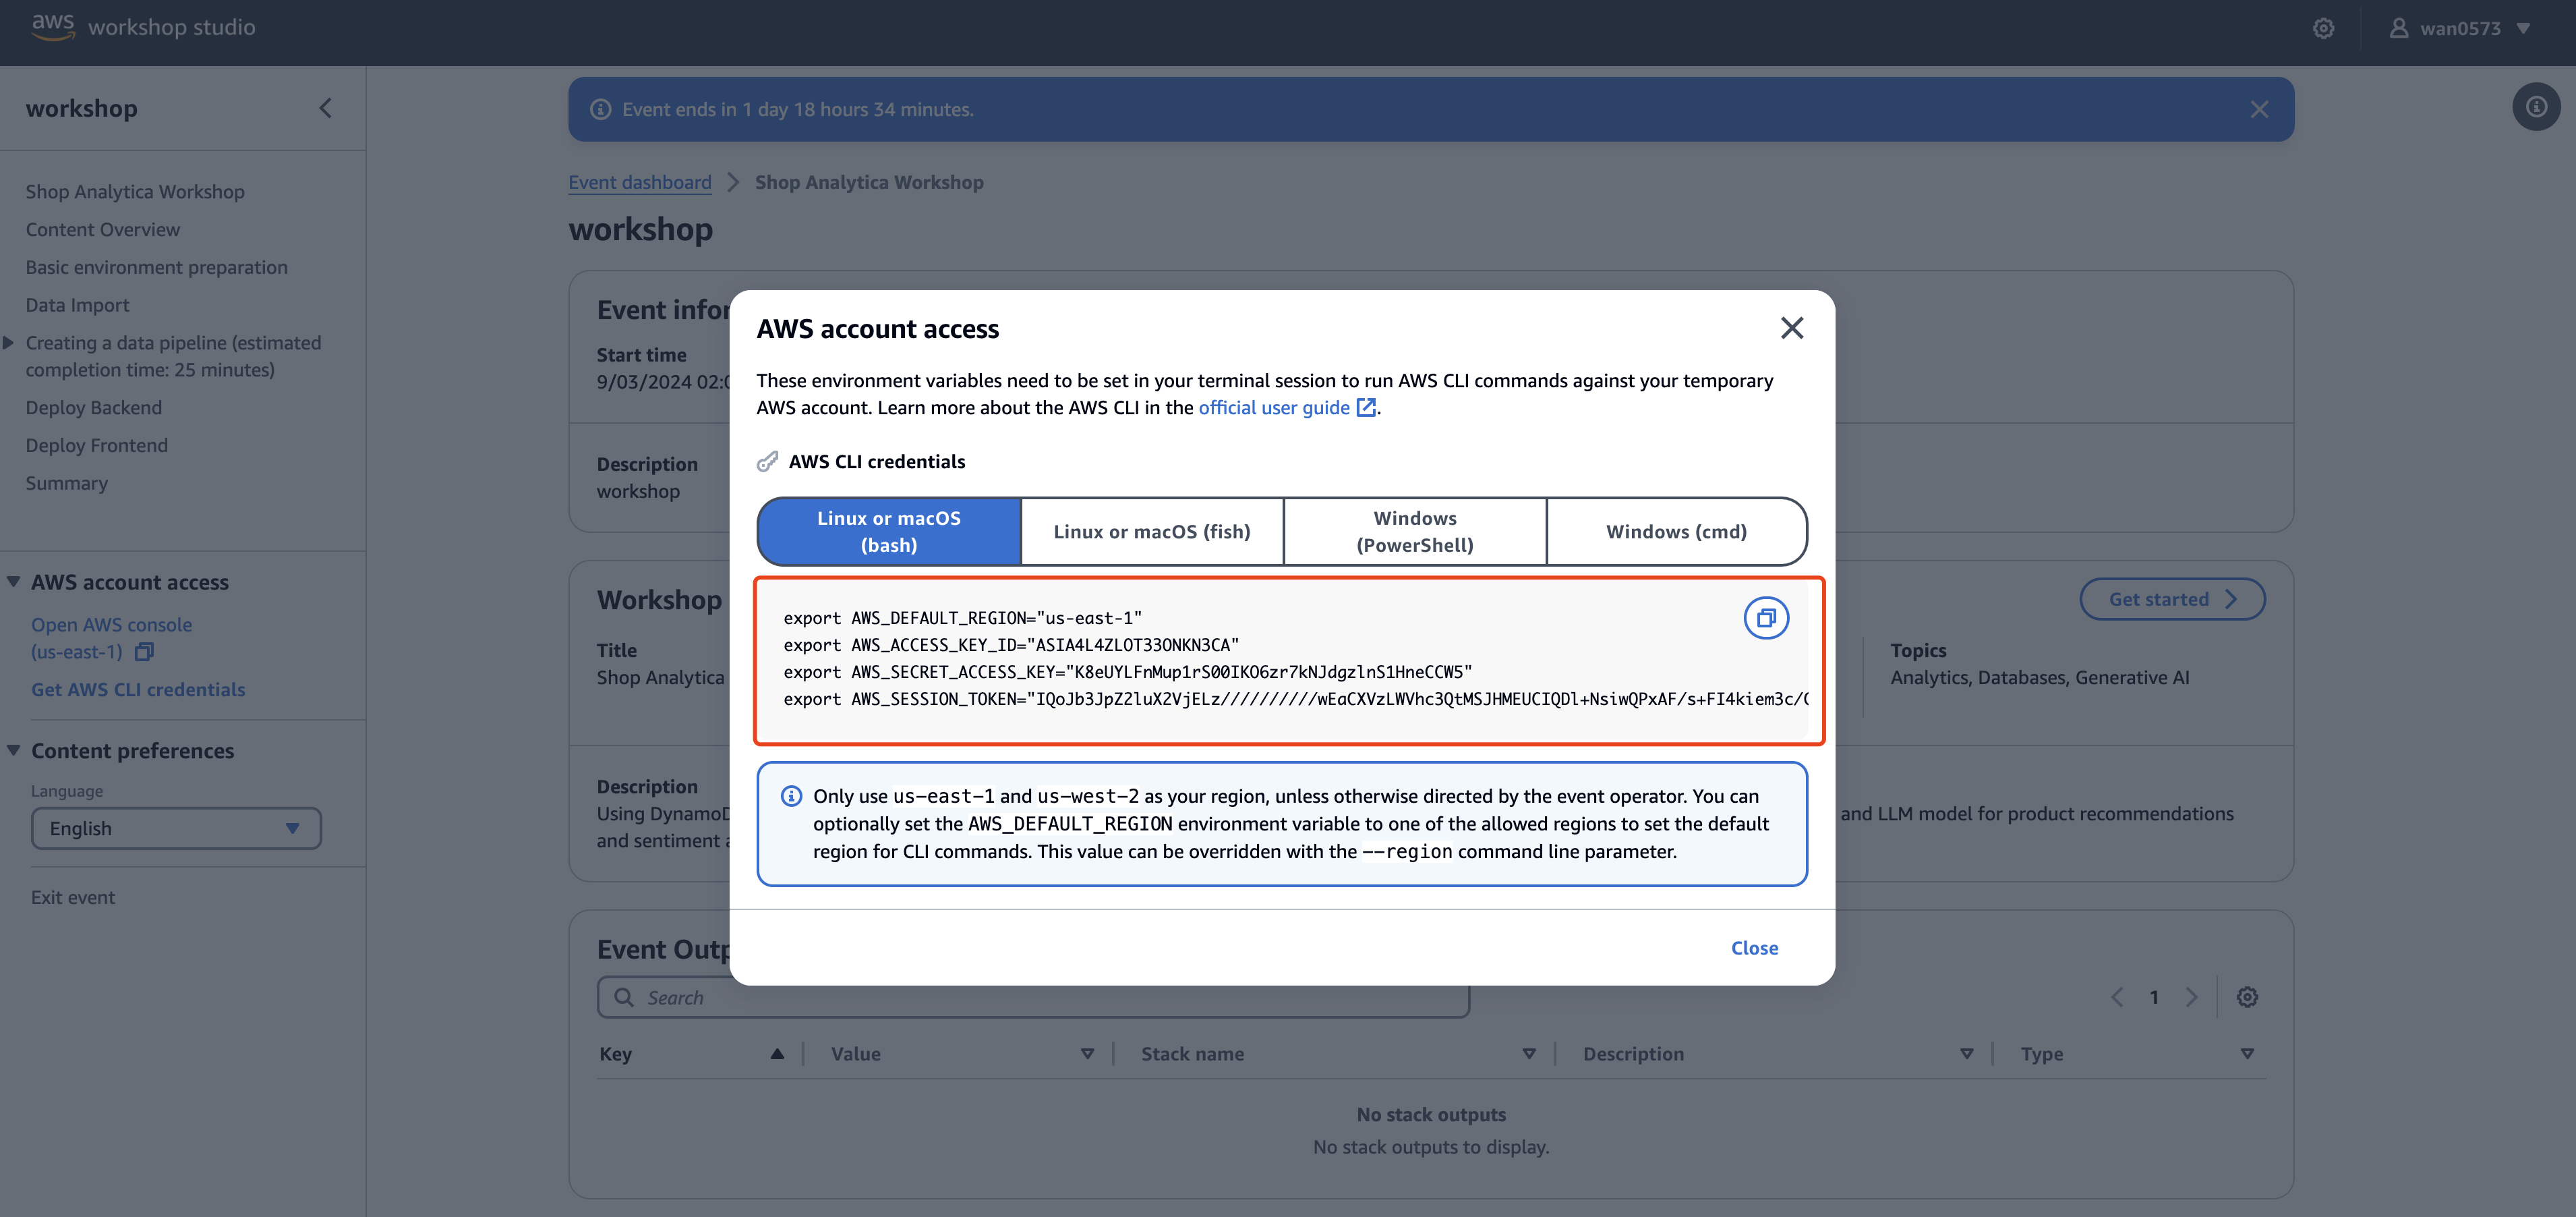The width and height of the screenshot is (2576, 1217).
Task: Copy the AWS console URL icon
Action: [x=144, y=652]
